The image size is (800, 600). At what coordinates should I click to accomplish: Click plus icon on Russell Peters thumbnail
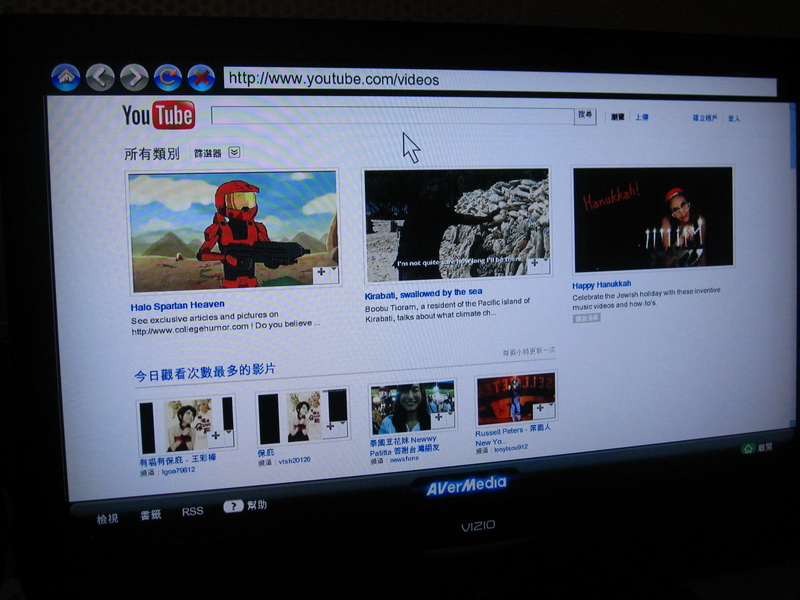tap(540, 408)
